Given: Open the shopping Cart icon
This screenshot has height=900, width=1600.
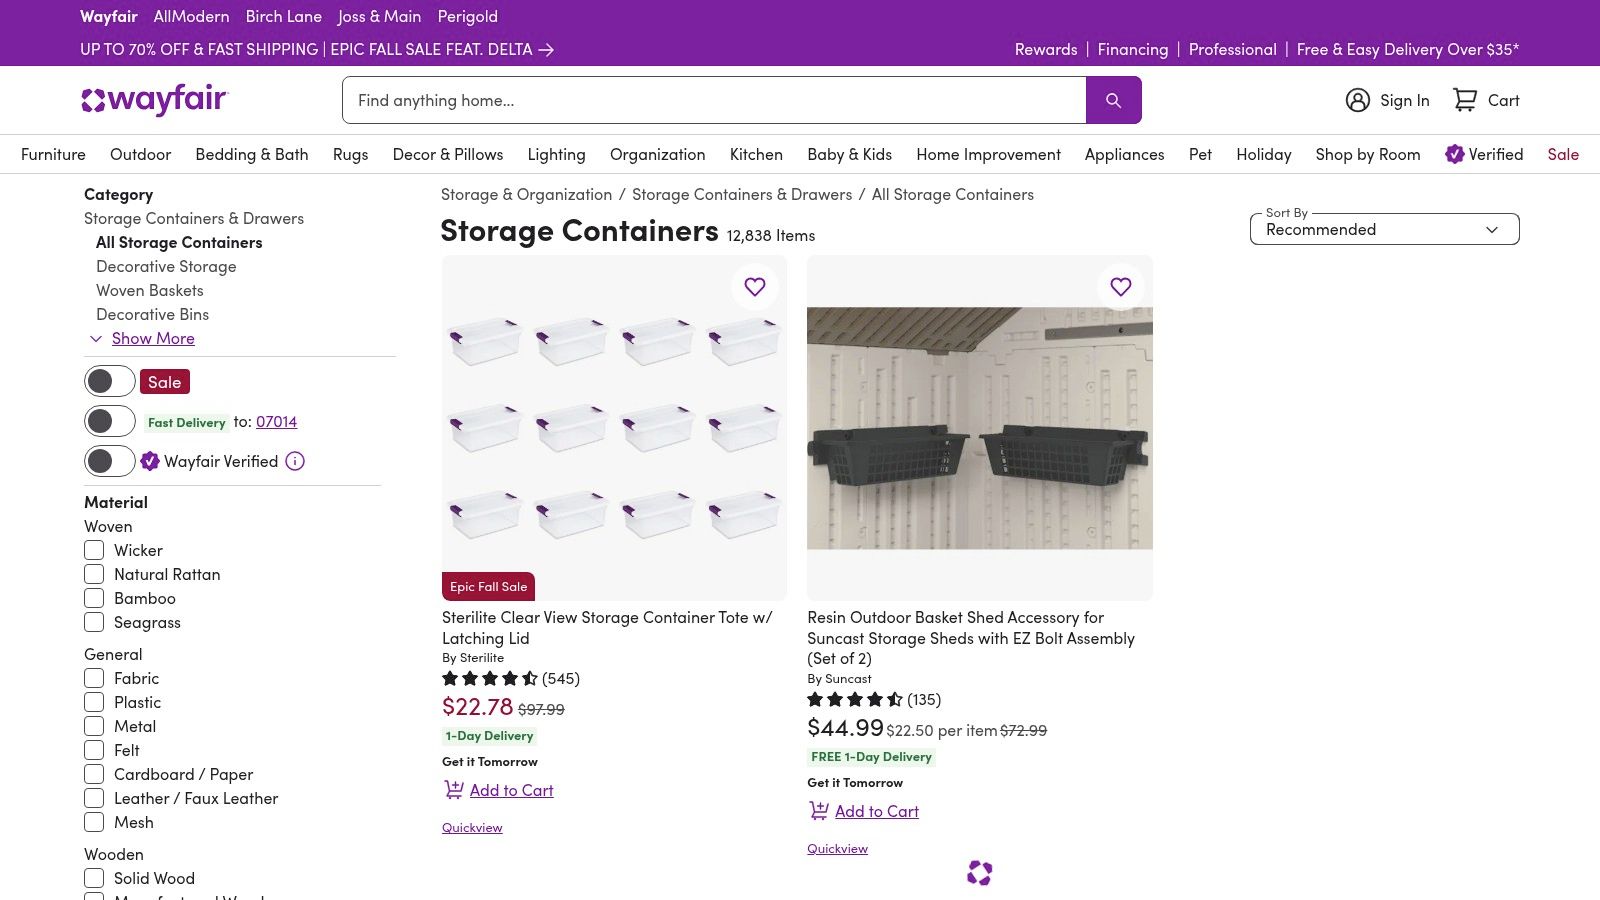Looking at the screenshot, I should tap(1466, 100).
